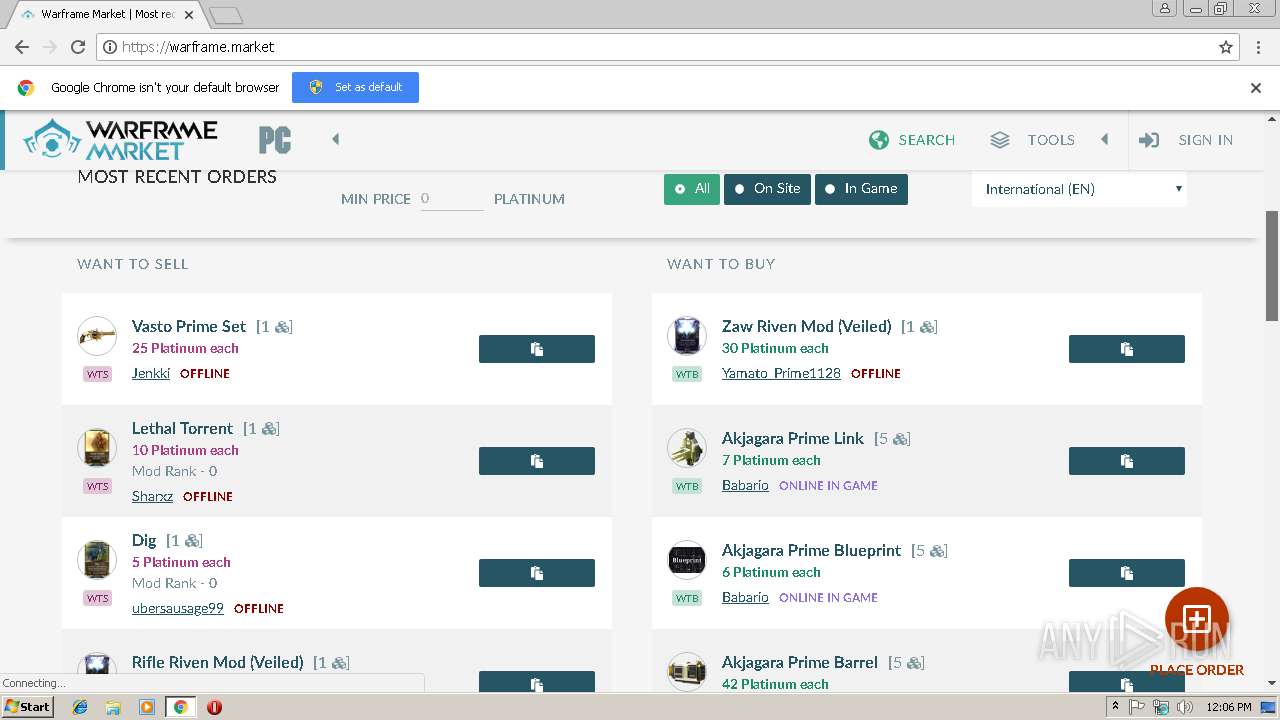This screenshot has width=1280, height=720.
Task: Open Jenkki's seller profile
Action: [151, 373]
